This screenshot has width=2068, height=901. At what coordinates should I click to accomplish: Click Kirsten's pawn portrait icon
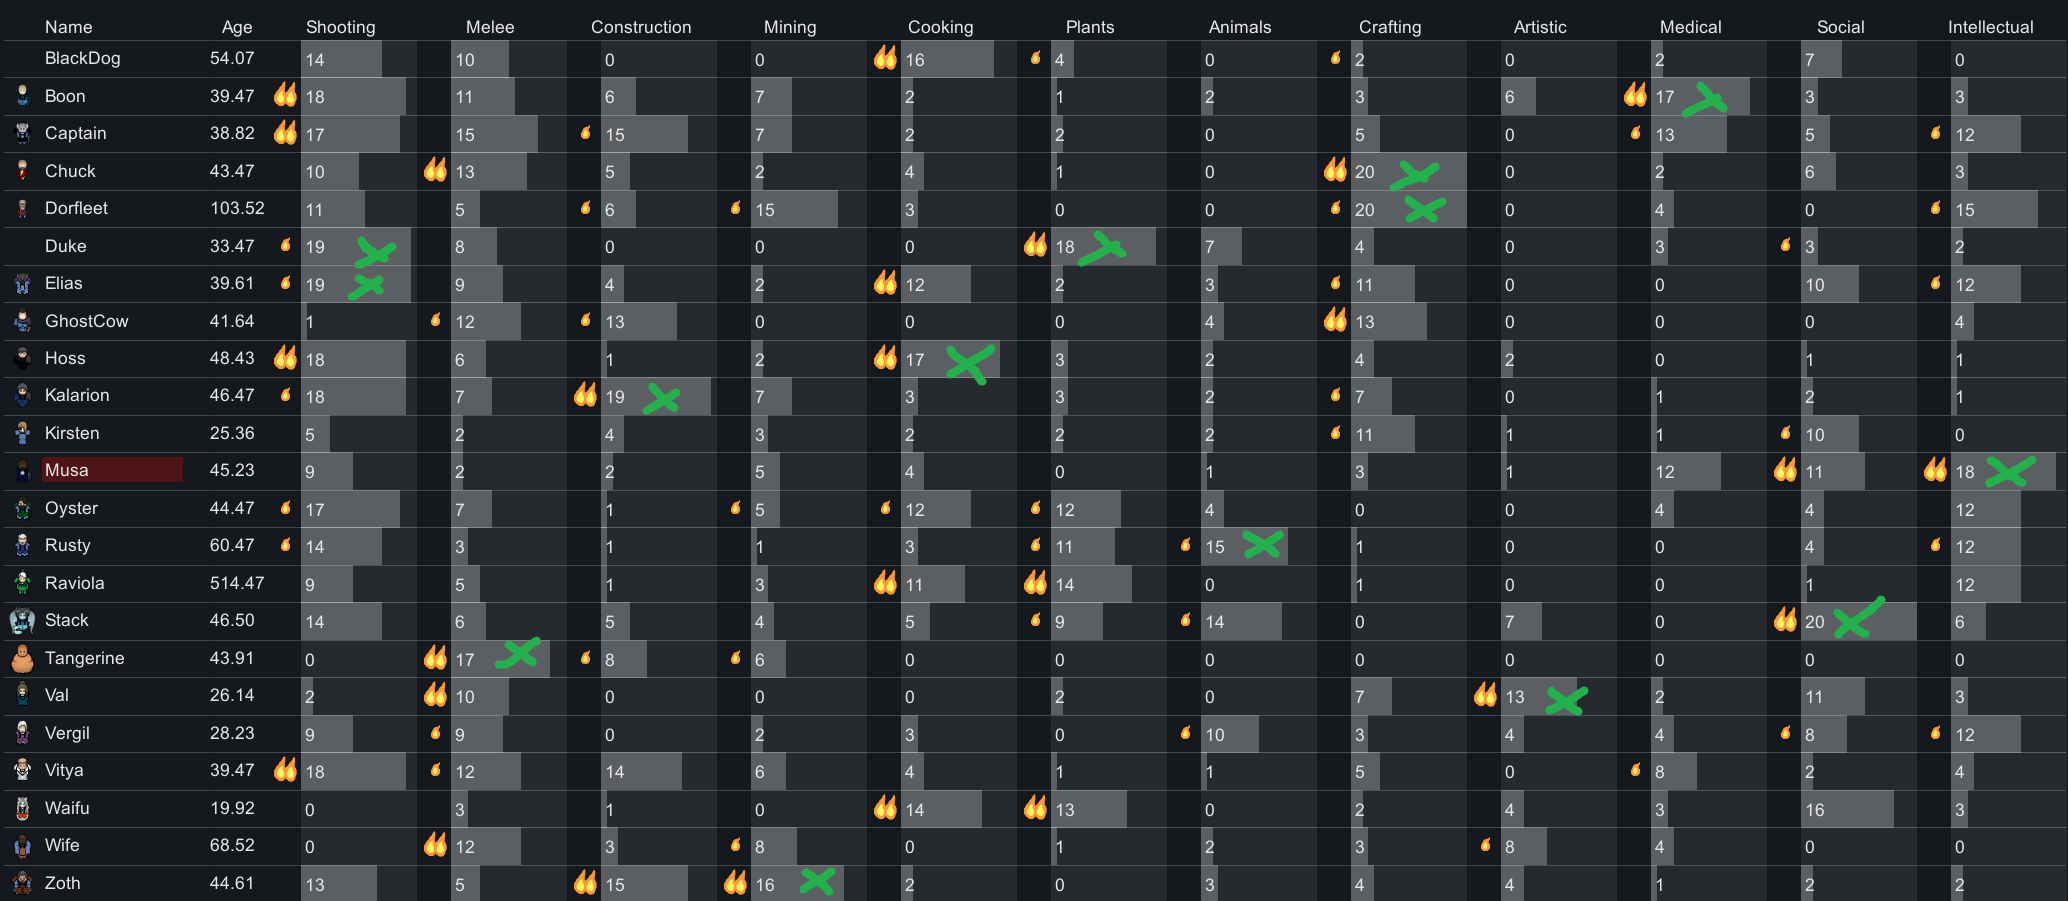pos(23,433)
